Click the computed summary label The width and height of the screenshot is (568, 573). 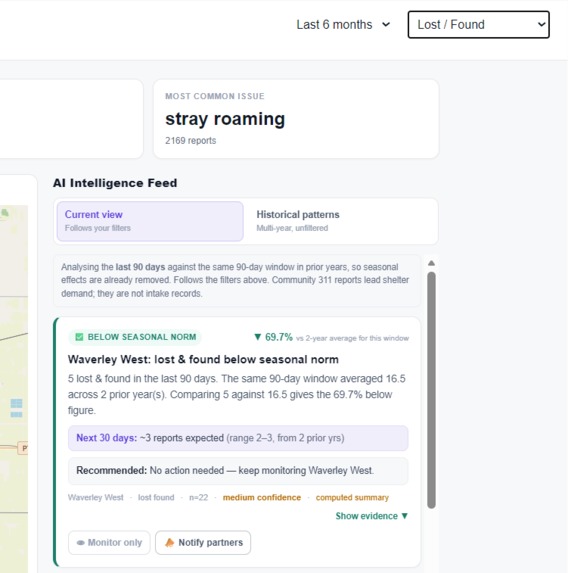pos(352,498)
